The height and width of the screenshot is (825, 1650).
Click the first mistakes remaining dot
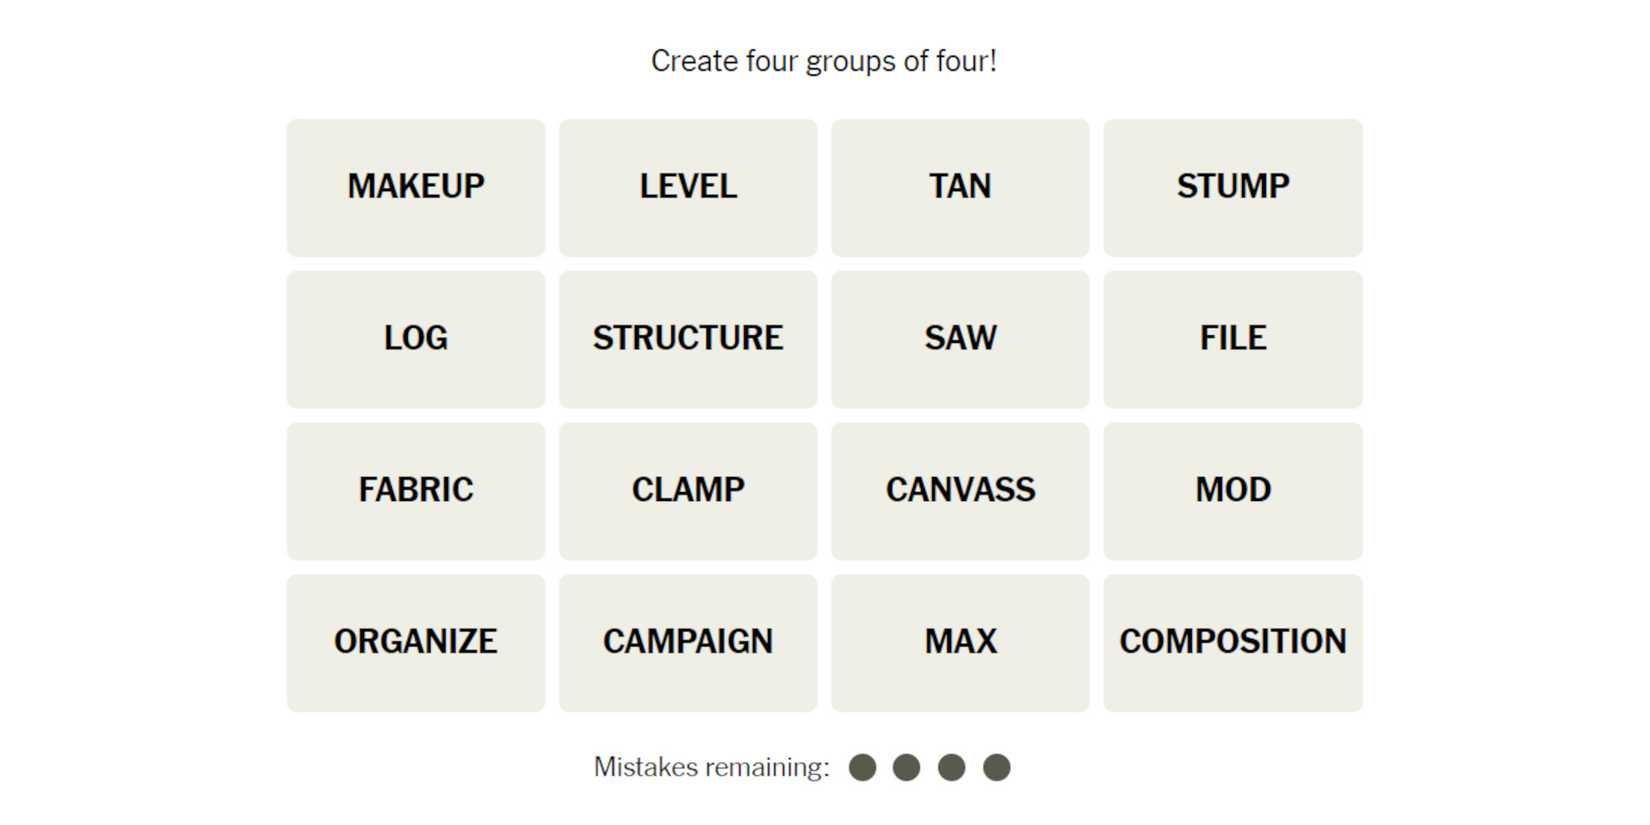[x=862, y=767]
